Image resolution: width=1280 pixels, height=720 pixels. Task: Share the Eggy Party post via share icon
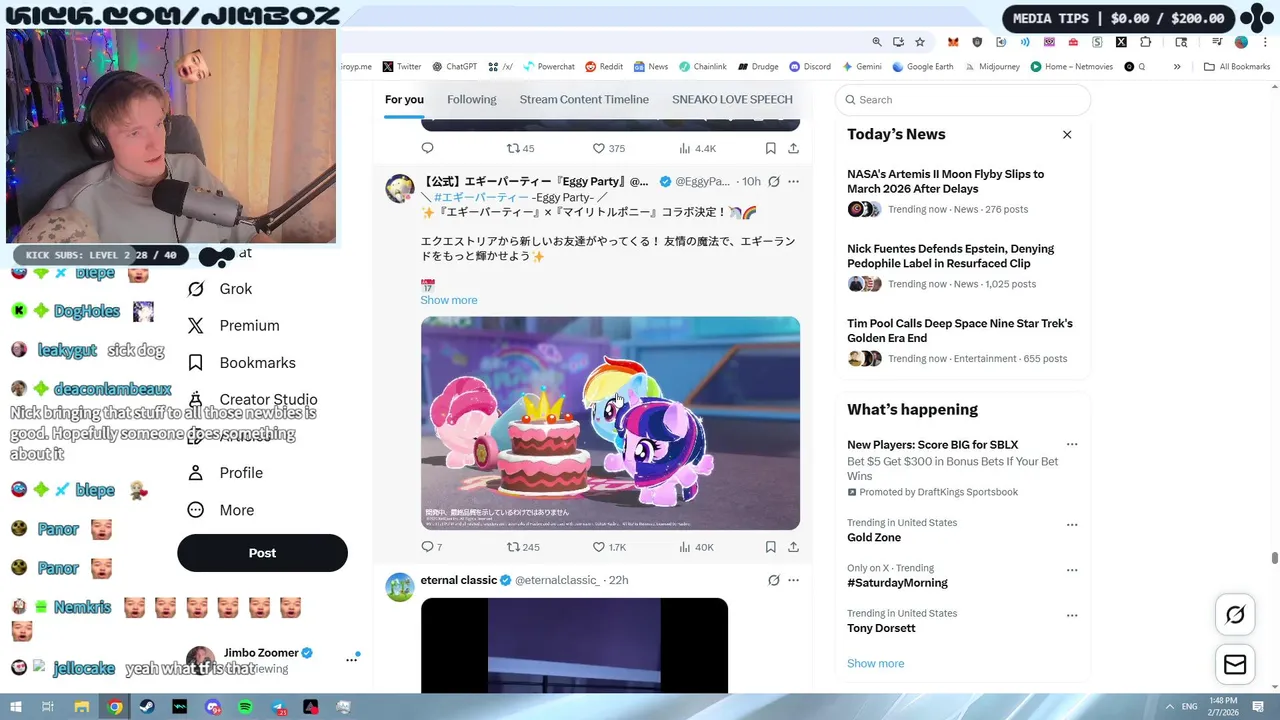(x=793, y=547)
